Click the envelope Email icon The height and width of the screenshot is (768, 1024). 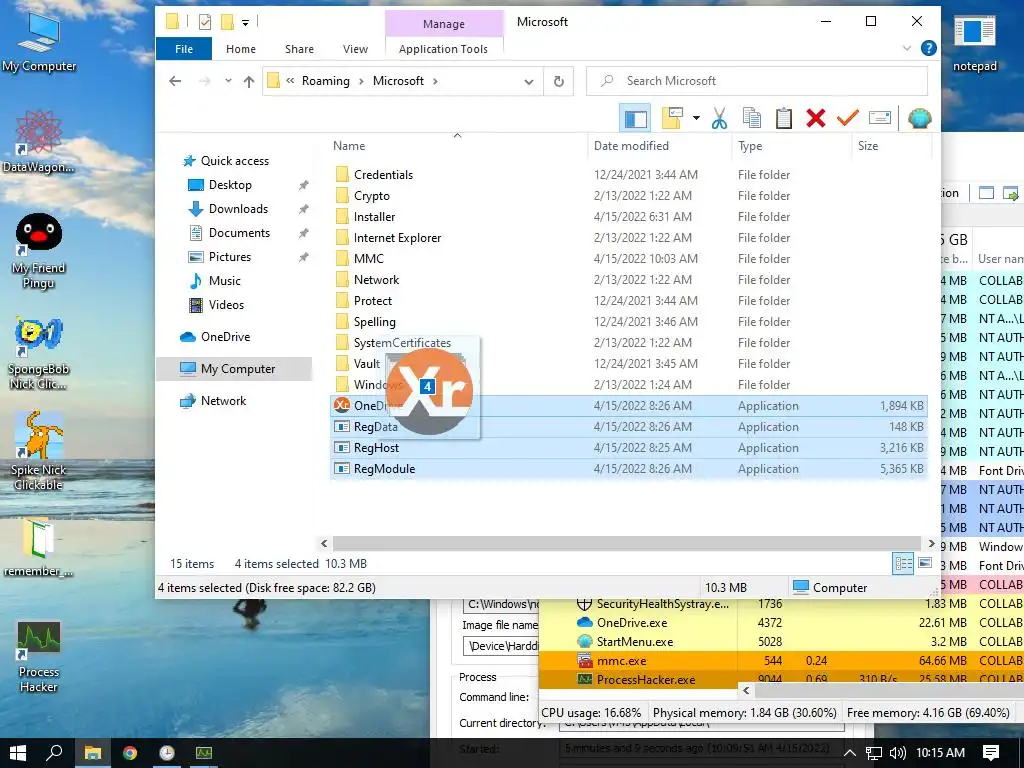click(x=880, y=118)
